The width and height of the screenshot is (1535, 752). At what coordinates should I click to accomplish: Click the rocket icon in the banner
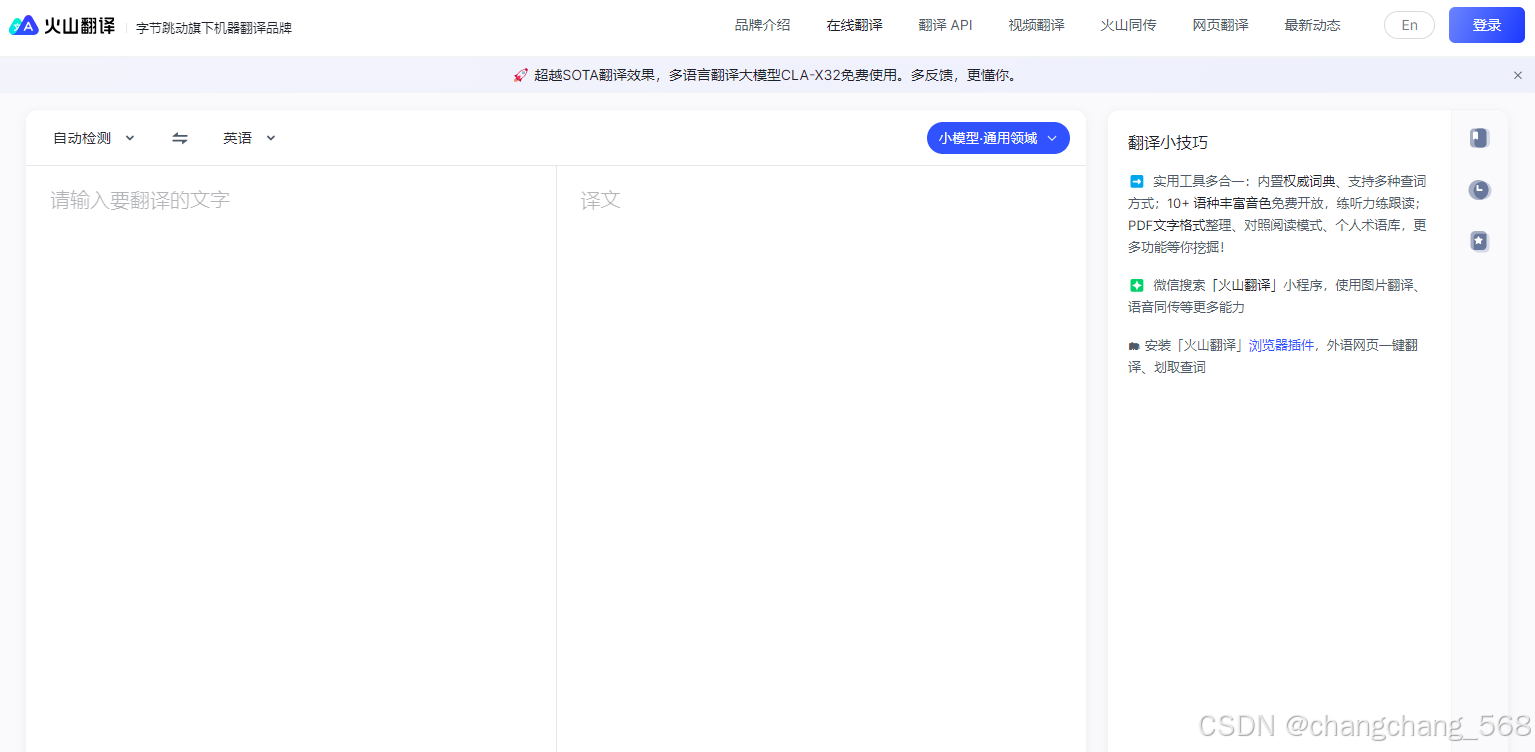(x=520, y=75)
